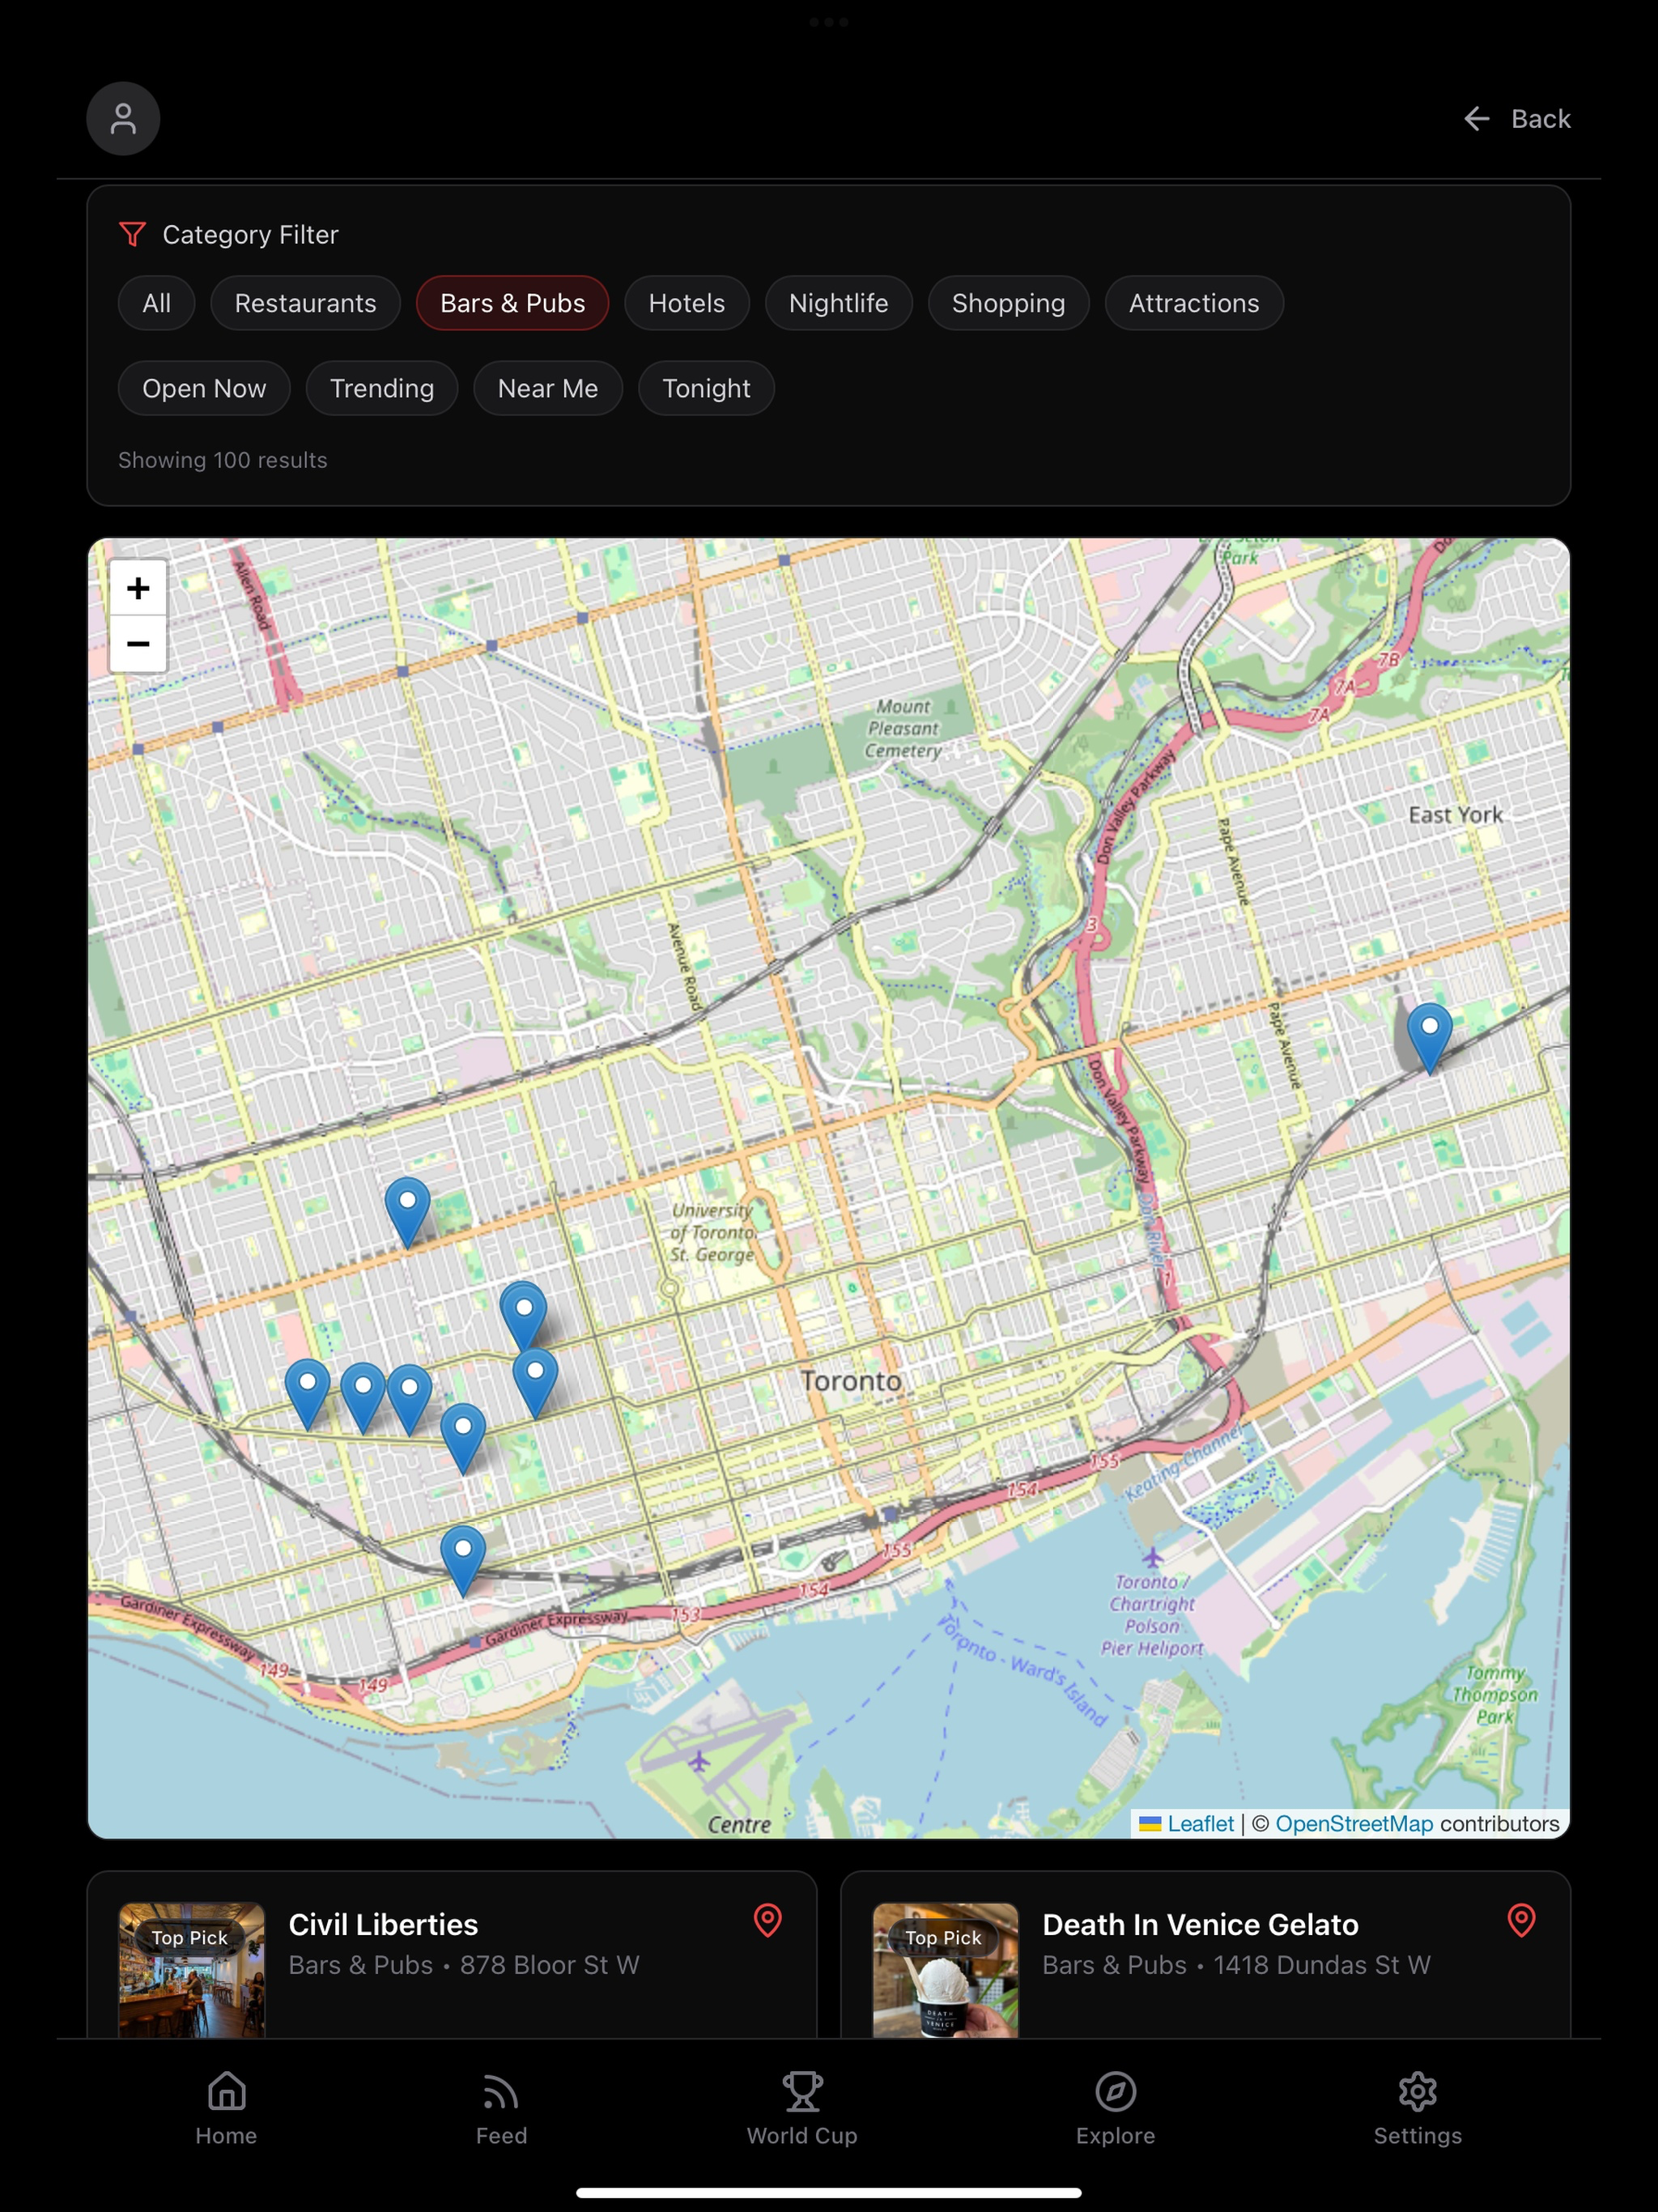The width and height of the screenshot is (1658, 2212).
Task: Switch to the Explore tab
Action: [1115, 2108]
